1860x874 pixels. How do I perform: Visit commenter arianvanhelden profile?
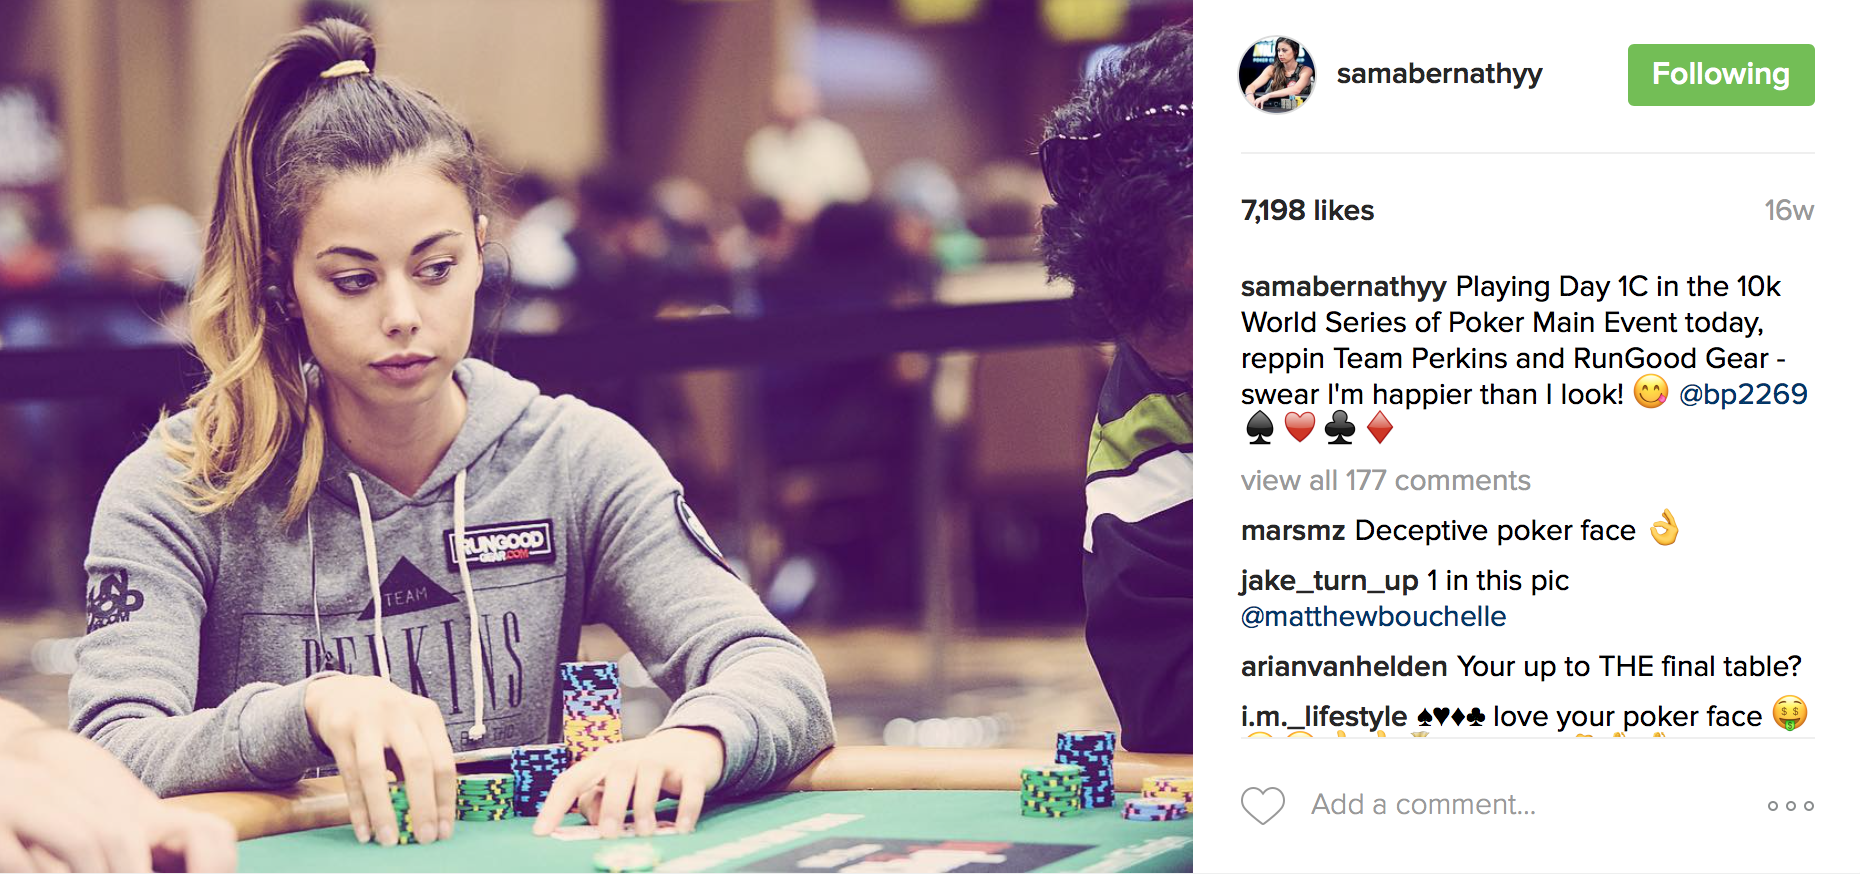[x=1344, y=666]
